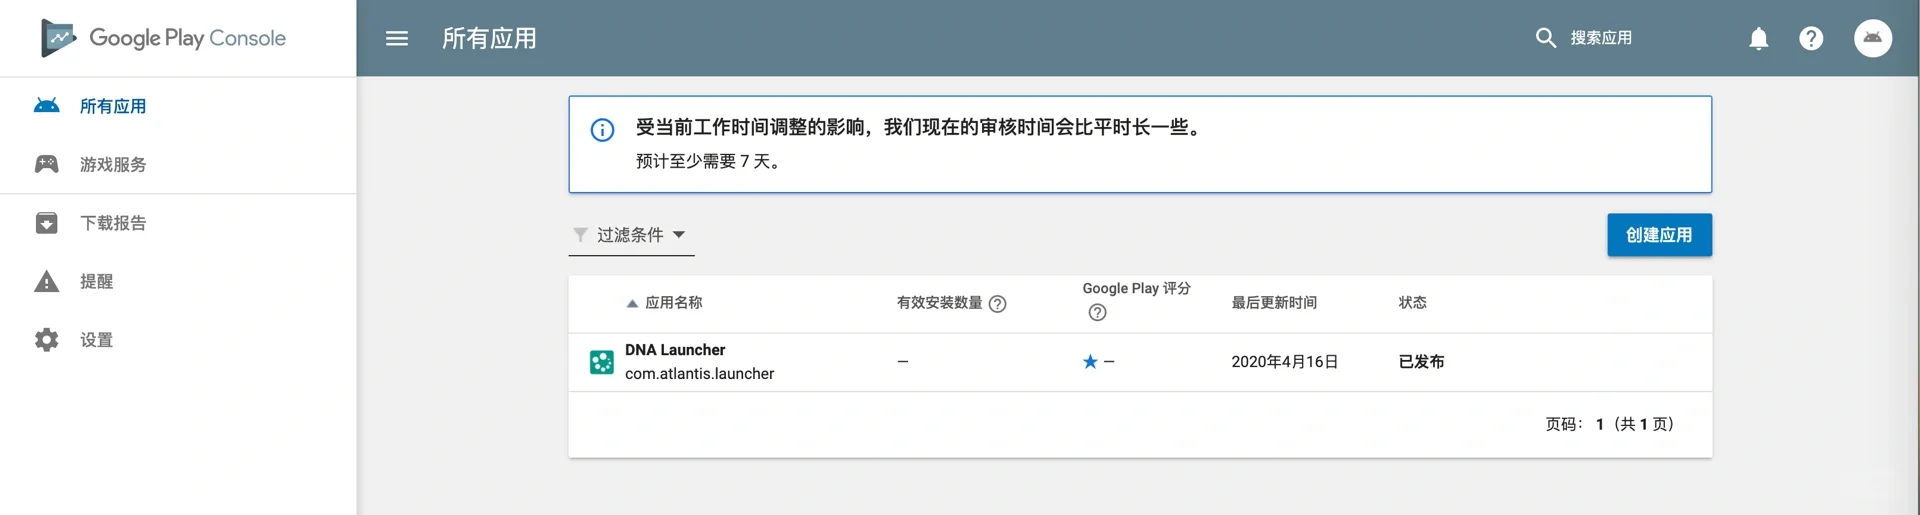This screenshot has height=515, width=1920.
Task: Open the DNA Launcher app link
Action: click(x=675, y=350)
